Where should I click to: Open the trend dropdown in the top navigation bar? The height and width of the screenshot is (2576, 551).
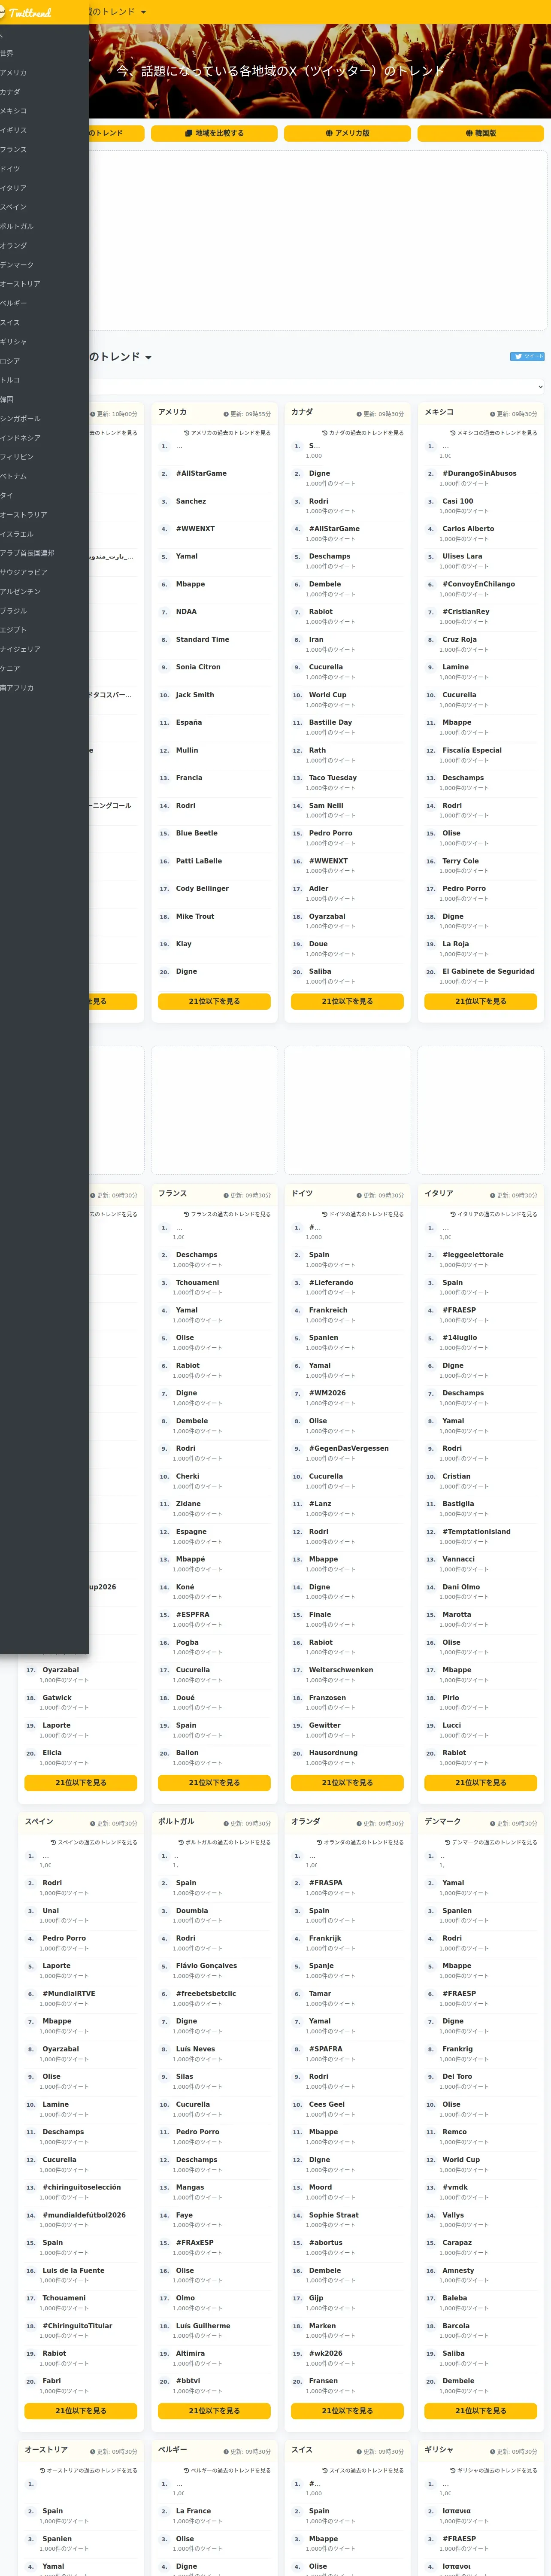[118, 12]
